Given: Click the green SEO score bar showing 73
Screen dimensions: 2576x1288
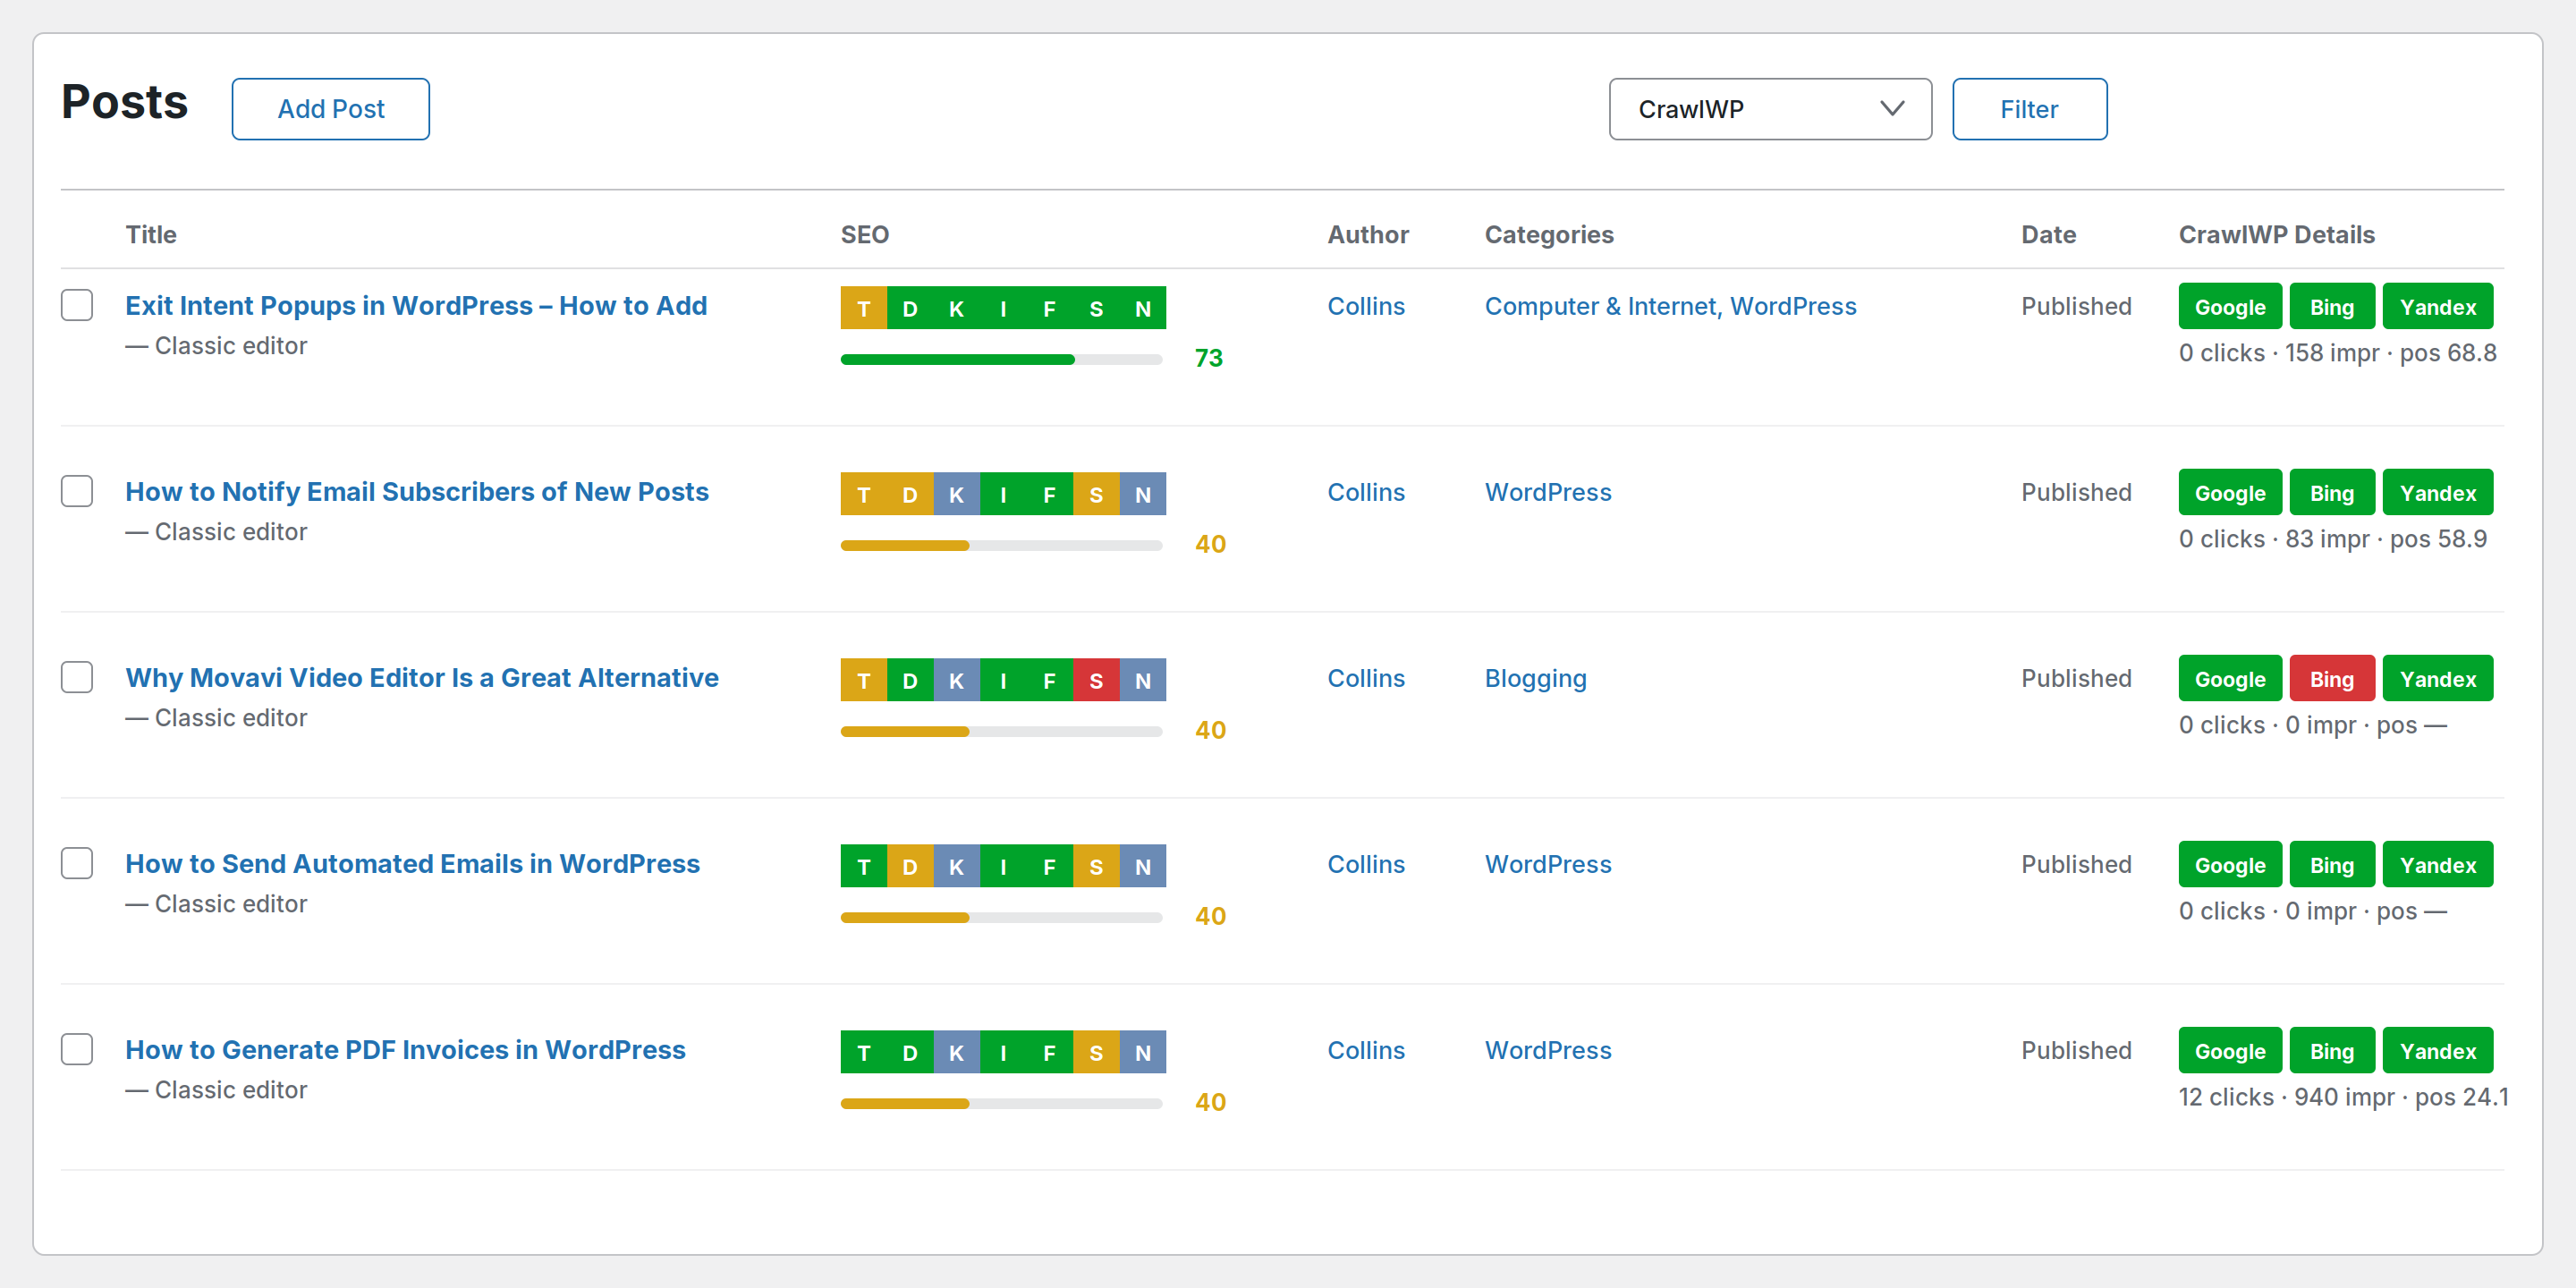Looking at the screenshot, I should pyautogui.click(x=1001, y=359).
